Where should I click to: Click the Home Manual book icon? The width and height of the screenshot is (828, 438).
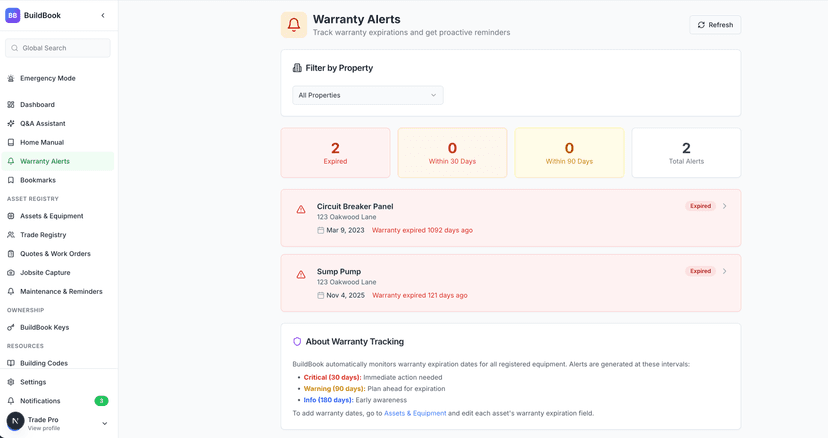[11, 143]
